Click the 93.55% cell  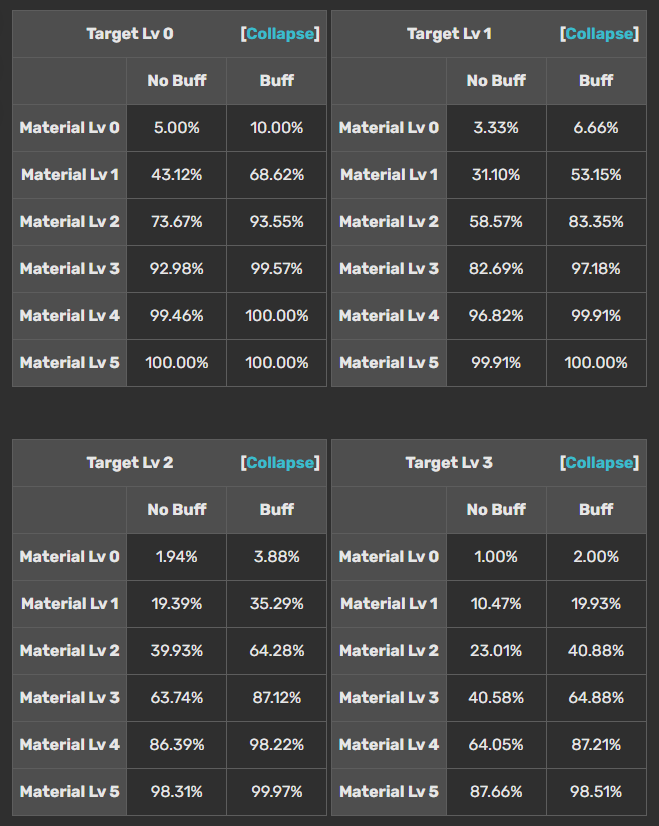(277, 222)
